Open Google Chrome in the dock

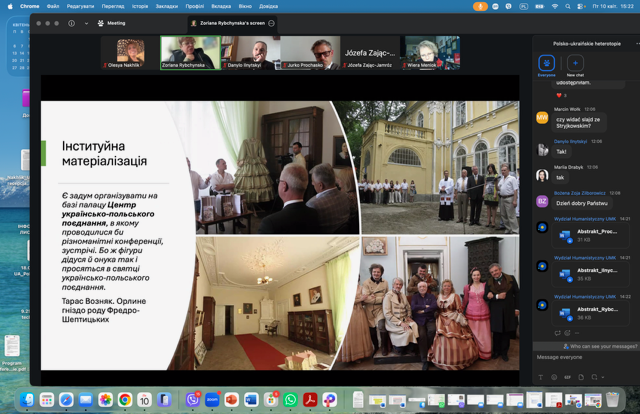[124, 399]
